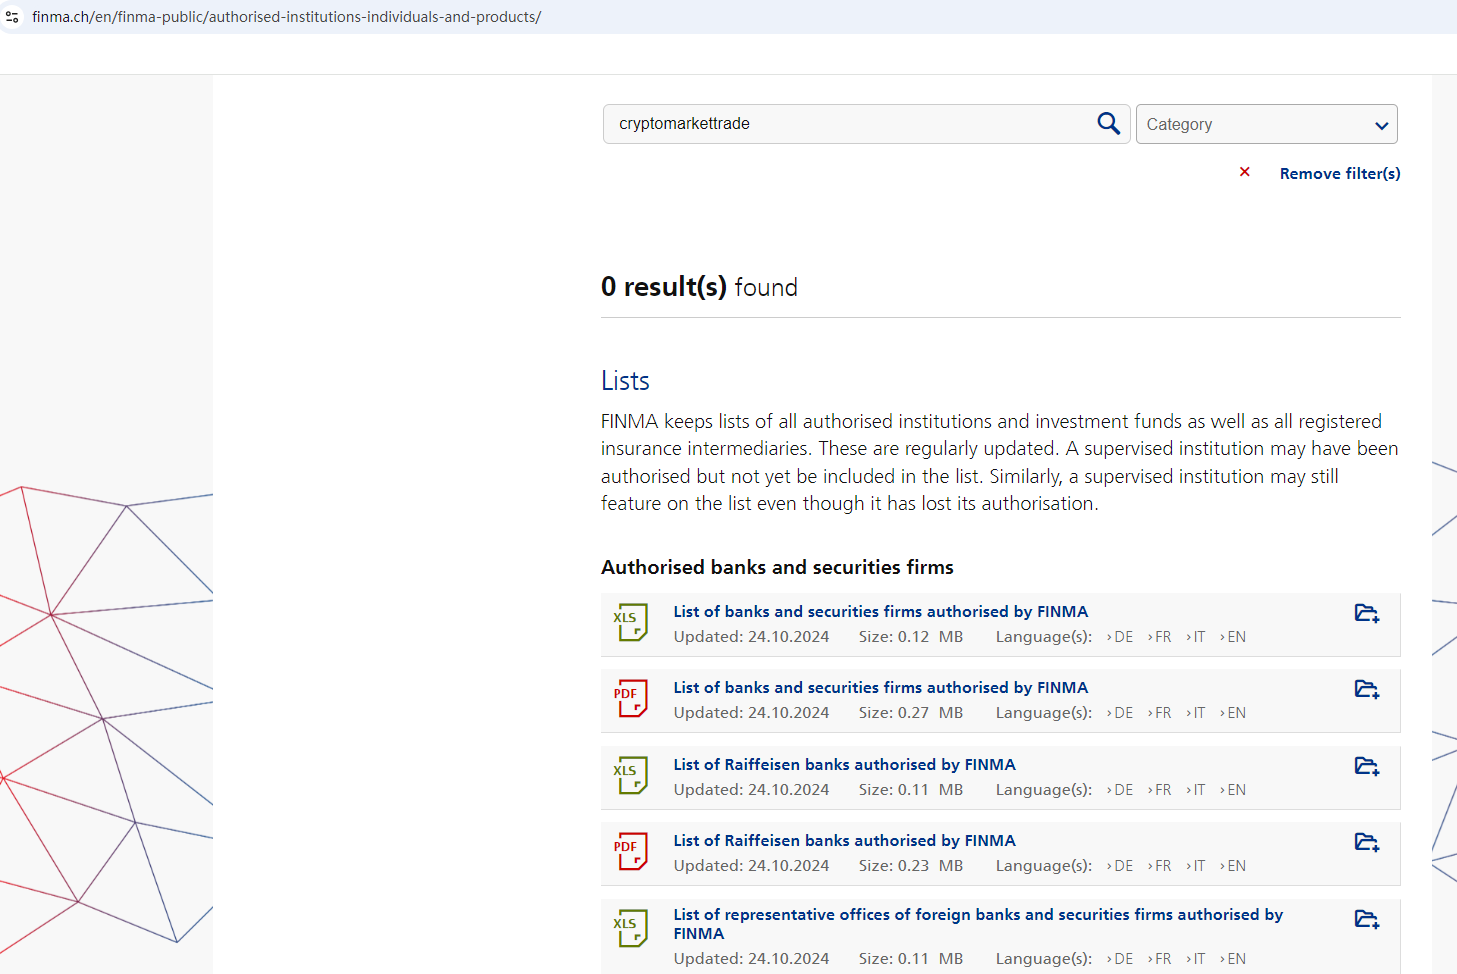Screen dimensions: 1457x974
Task: Open List of representative offices of foreign banks link
Action: [x=978, y=924]
